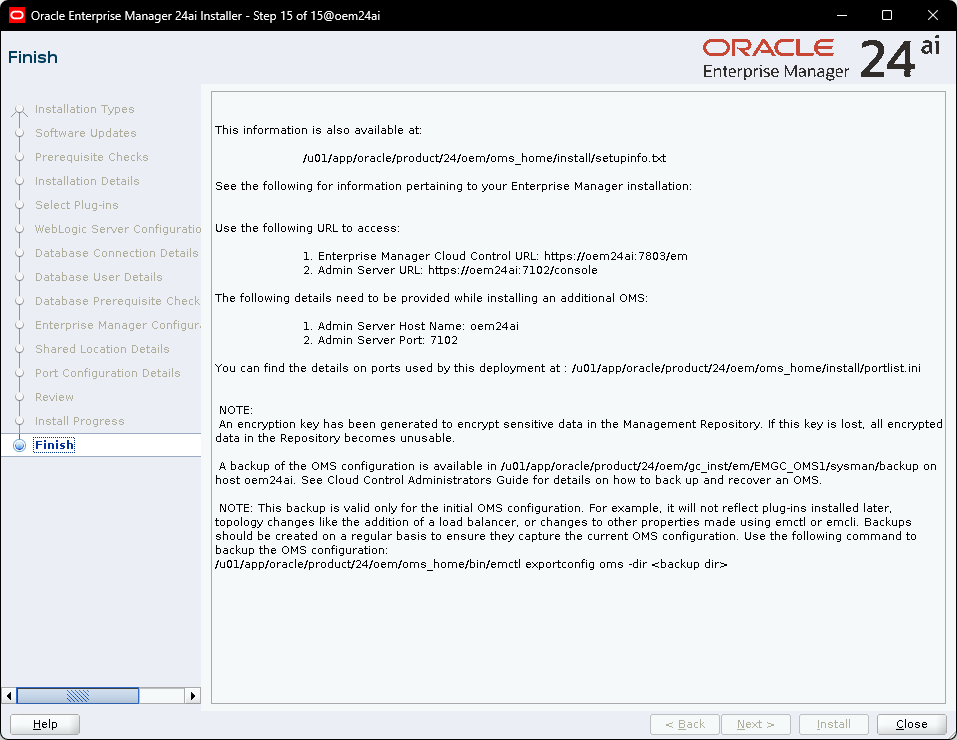Select the Prerequisite Checks step
This screenshot has width=957, height=740.
tap(91, 157)
